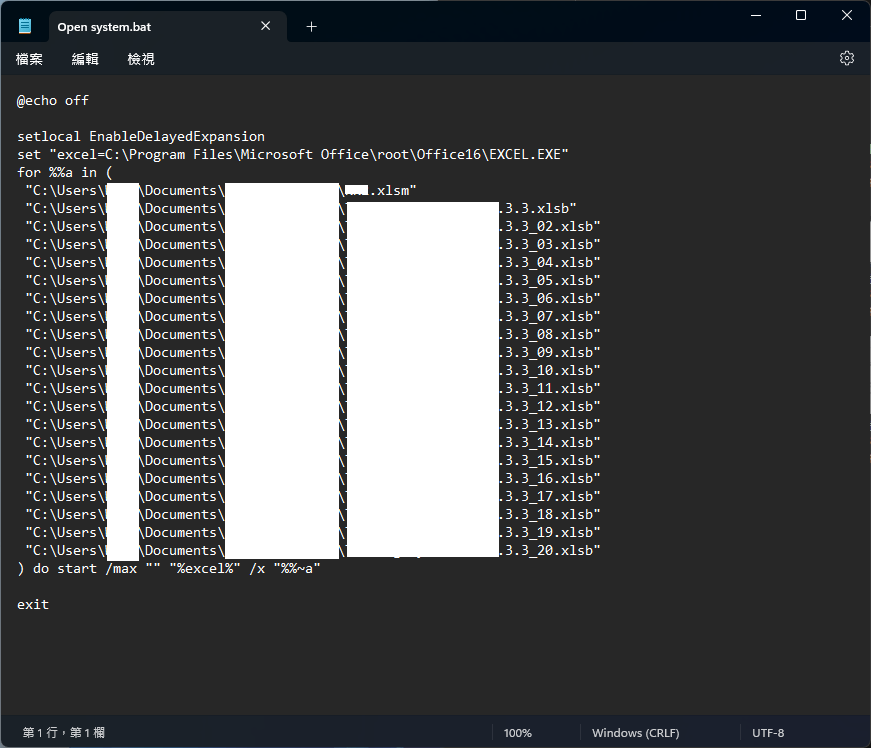Image resolution: width=871 pixels, height=748 pixels.
Task: Click the line ending in .3.3_05.xlsb"
Action: click(313, 280)
